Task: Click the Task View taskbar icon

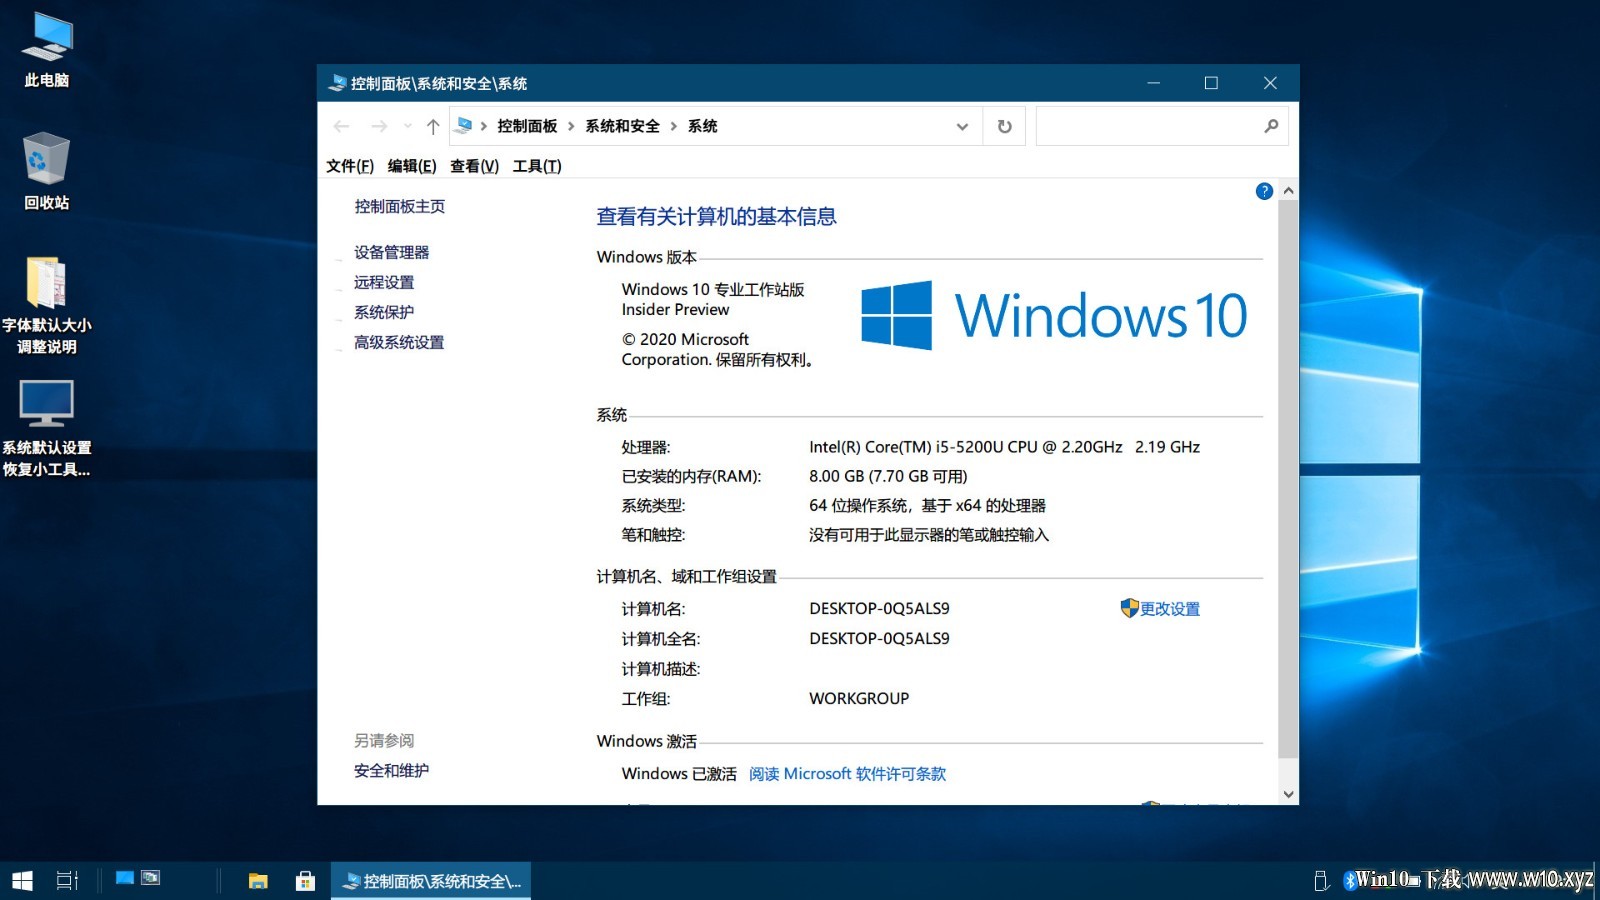Action: tap(67, 881)
